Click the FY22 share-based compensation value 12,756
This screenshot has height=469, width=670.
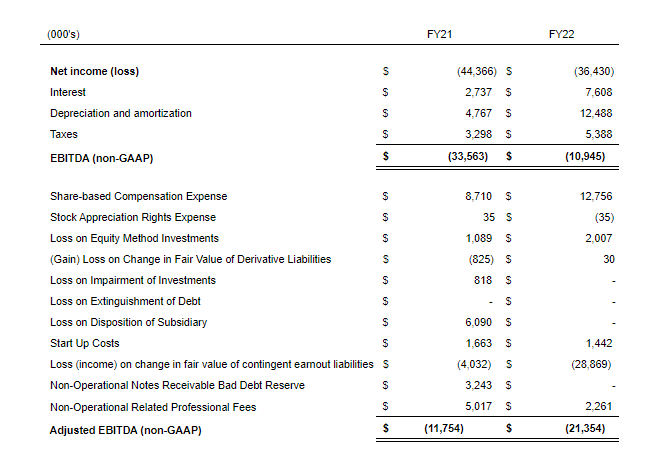click(x=595, y=196)
